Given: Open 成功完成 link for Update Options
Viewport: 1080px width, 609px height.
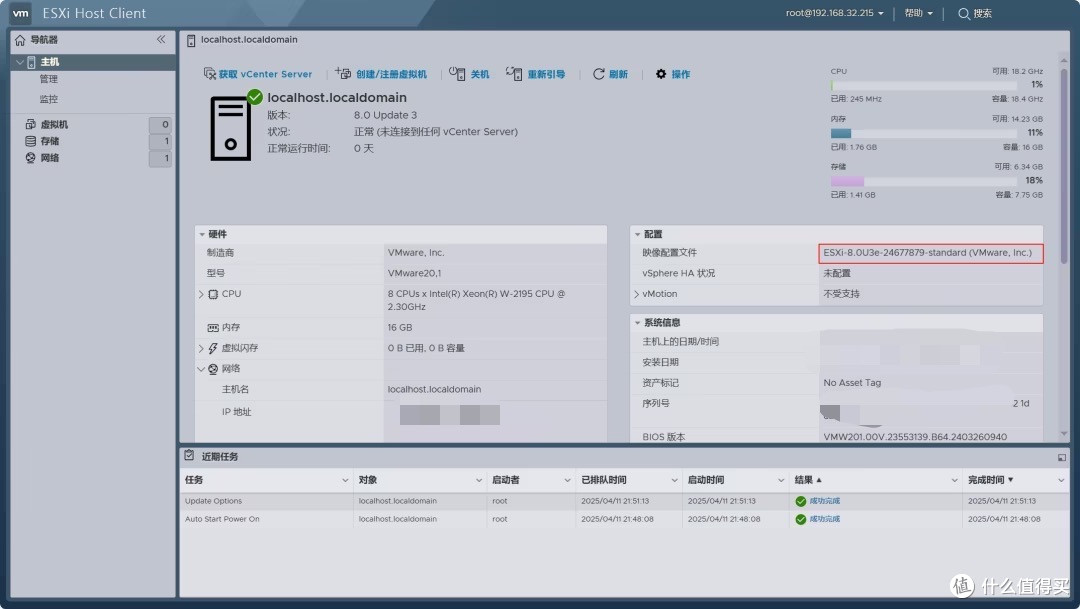Looking at the screenshot, I should (824, 501).
